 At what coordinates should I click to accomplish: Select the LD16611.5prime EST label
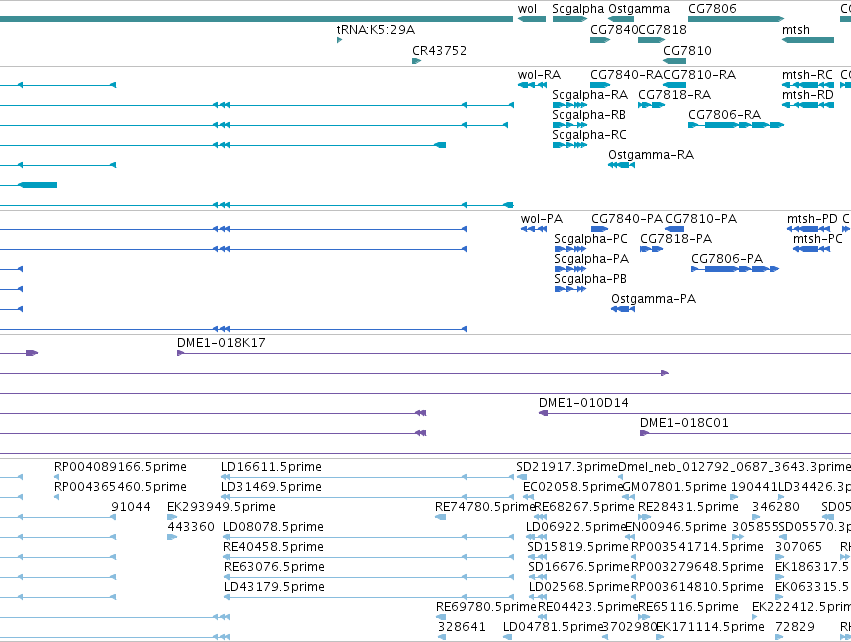pos(271,467)
